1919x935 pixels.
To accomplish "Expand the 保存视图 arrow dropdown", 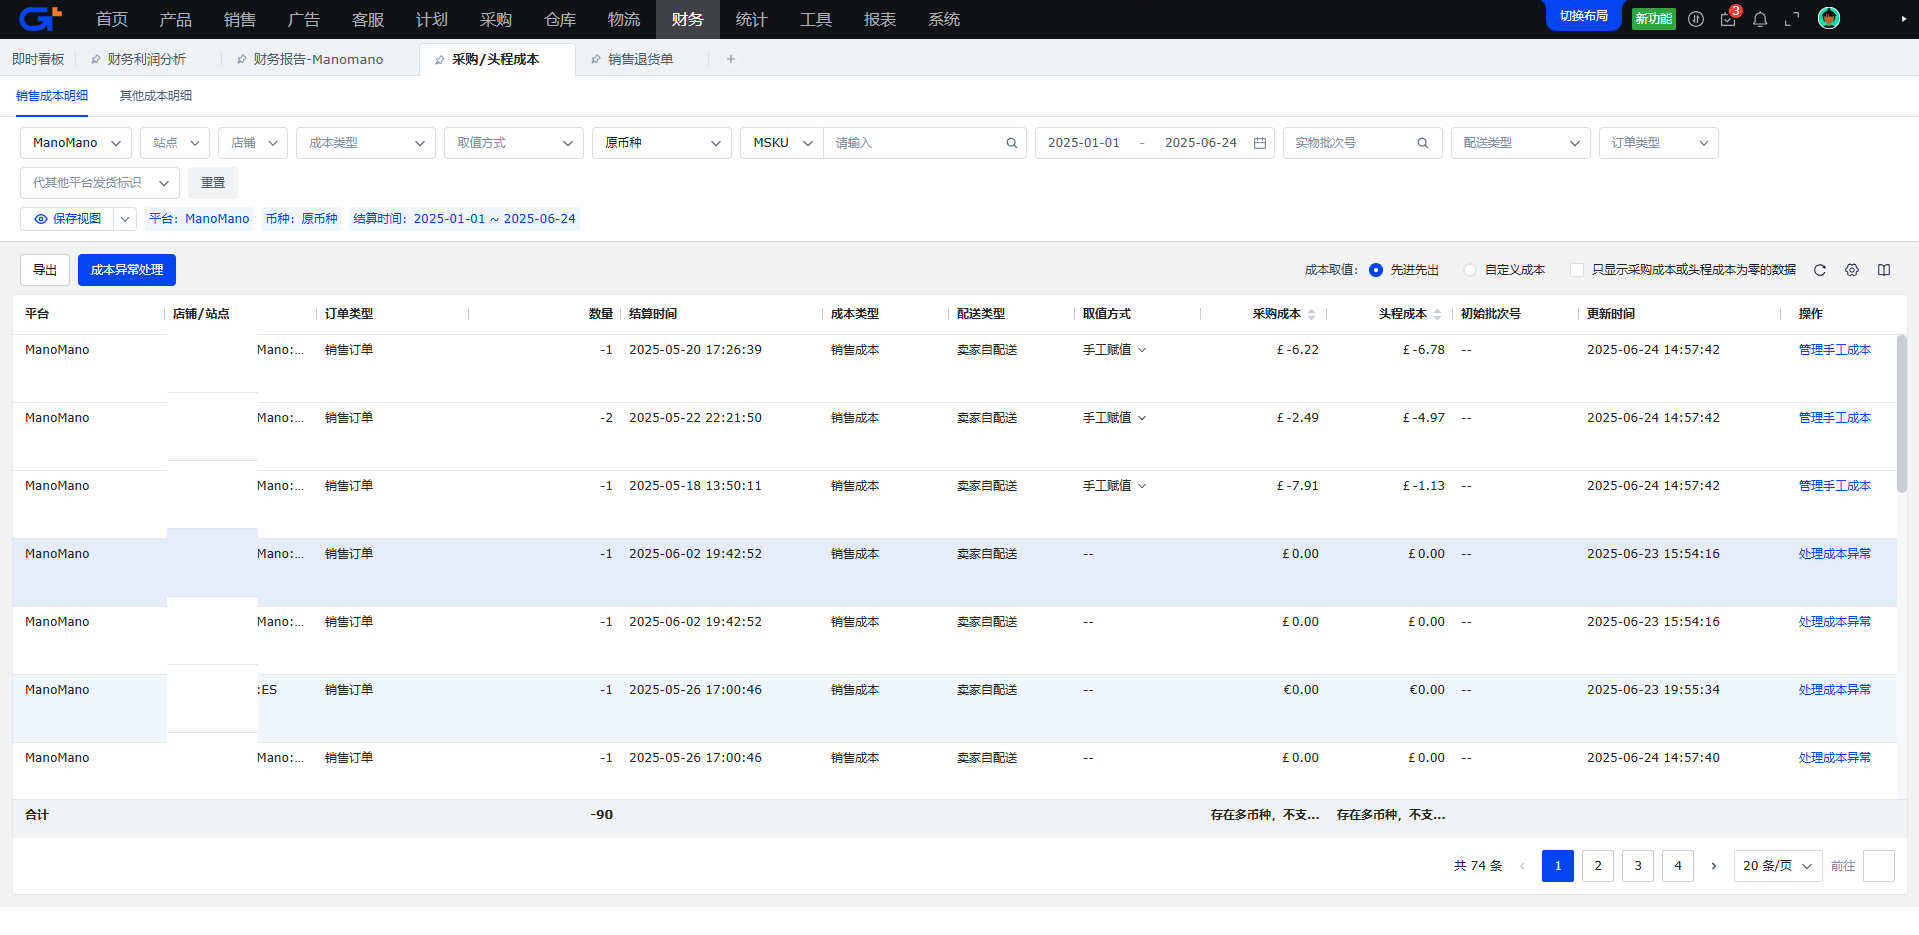I will [126, 219].
